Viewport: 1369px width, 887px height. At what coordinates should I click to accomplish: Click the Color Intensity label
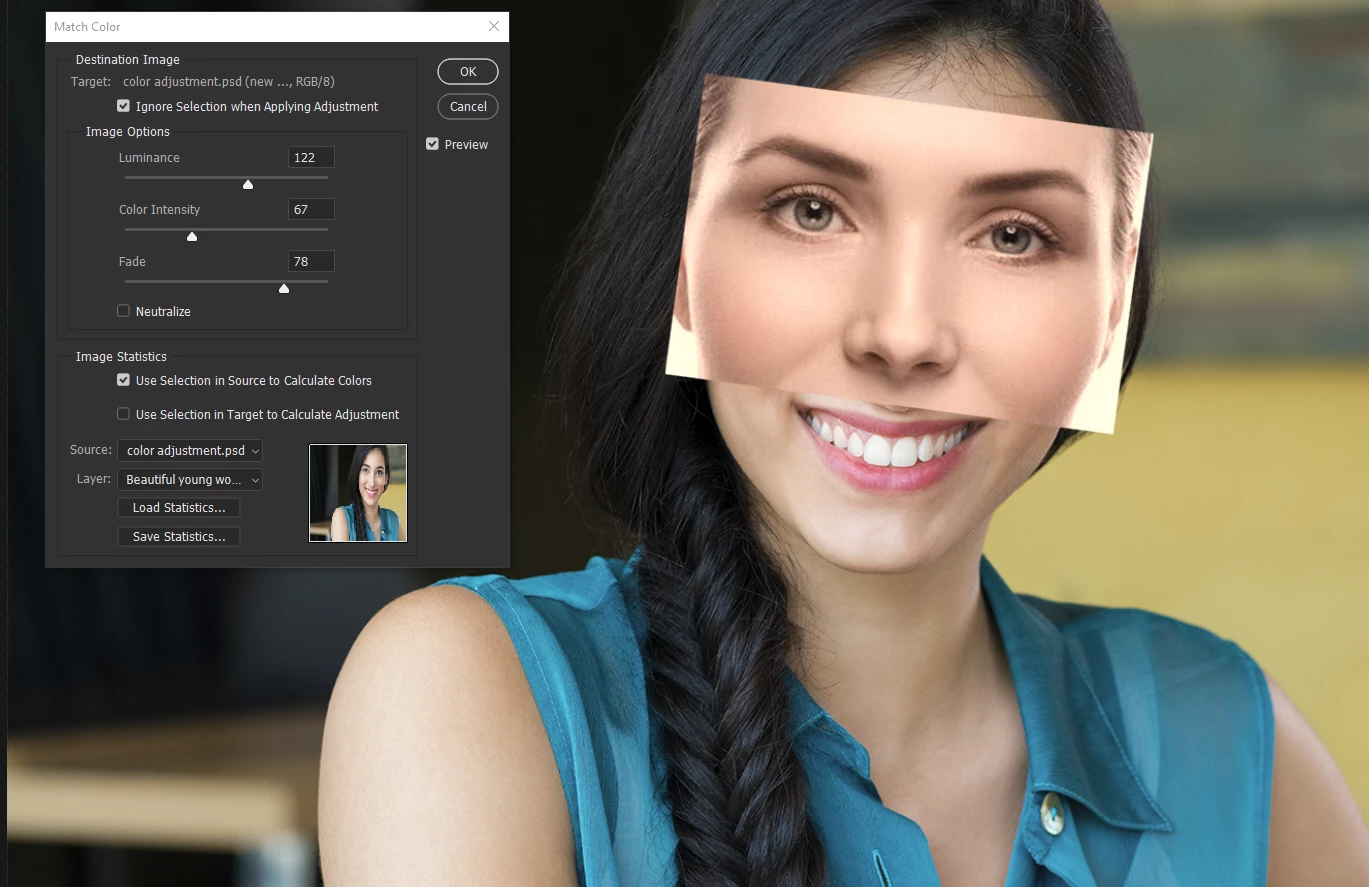click(x=159, y=210)
